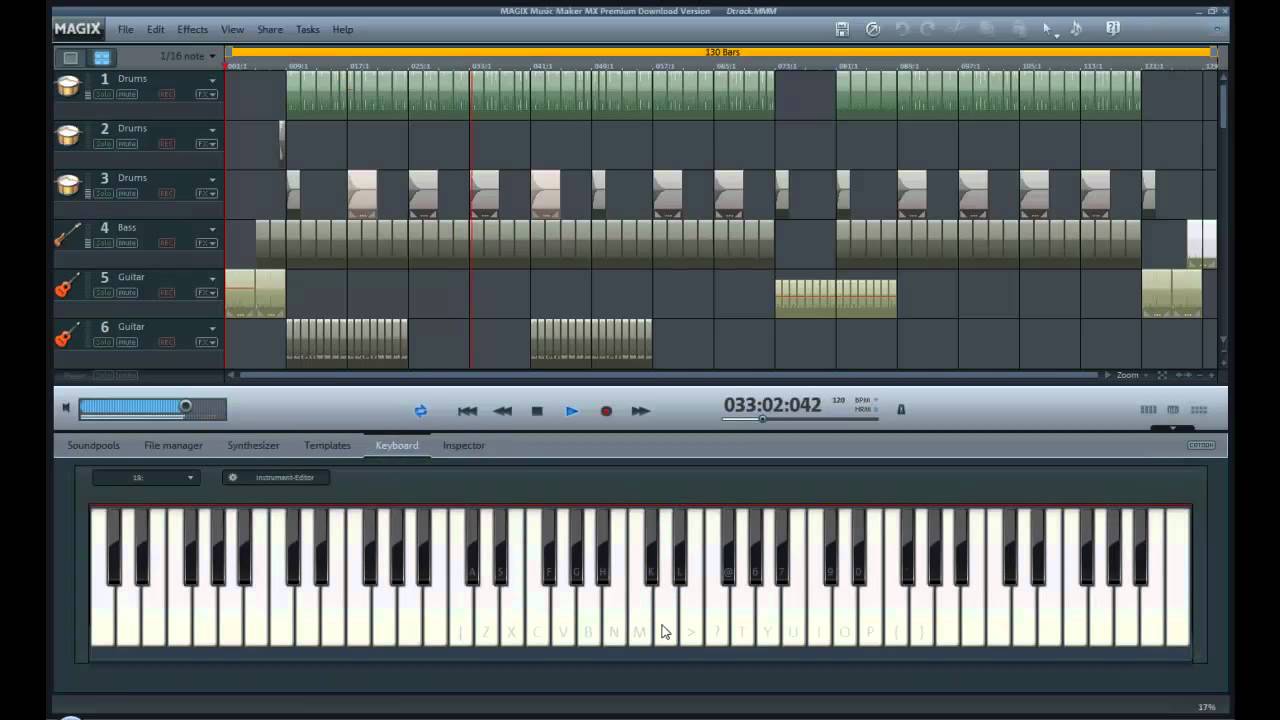
Task: Switch to the Soundpools tab
Action: 93,445
